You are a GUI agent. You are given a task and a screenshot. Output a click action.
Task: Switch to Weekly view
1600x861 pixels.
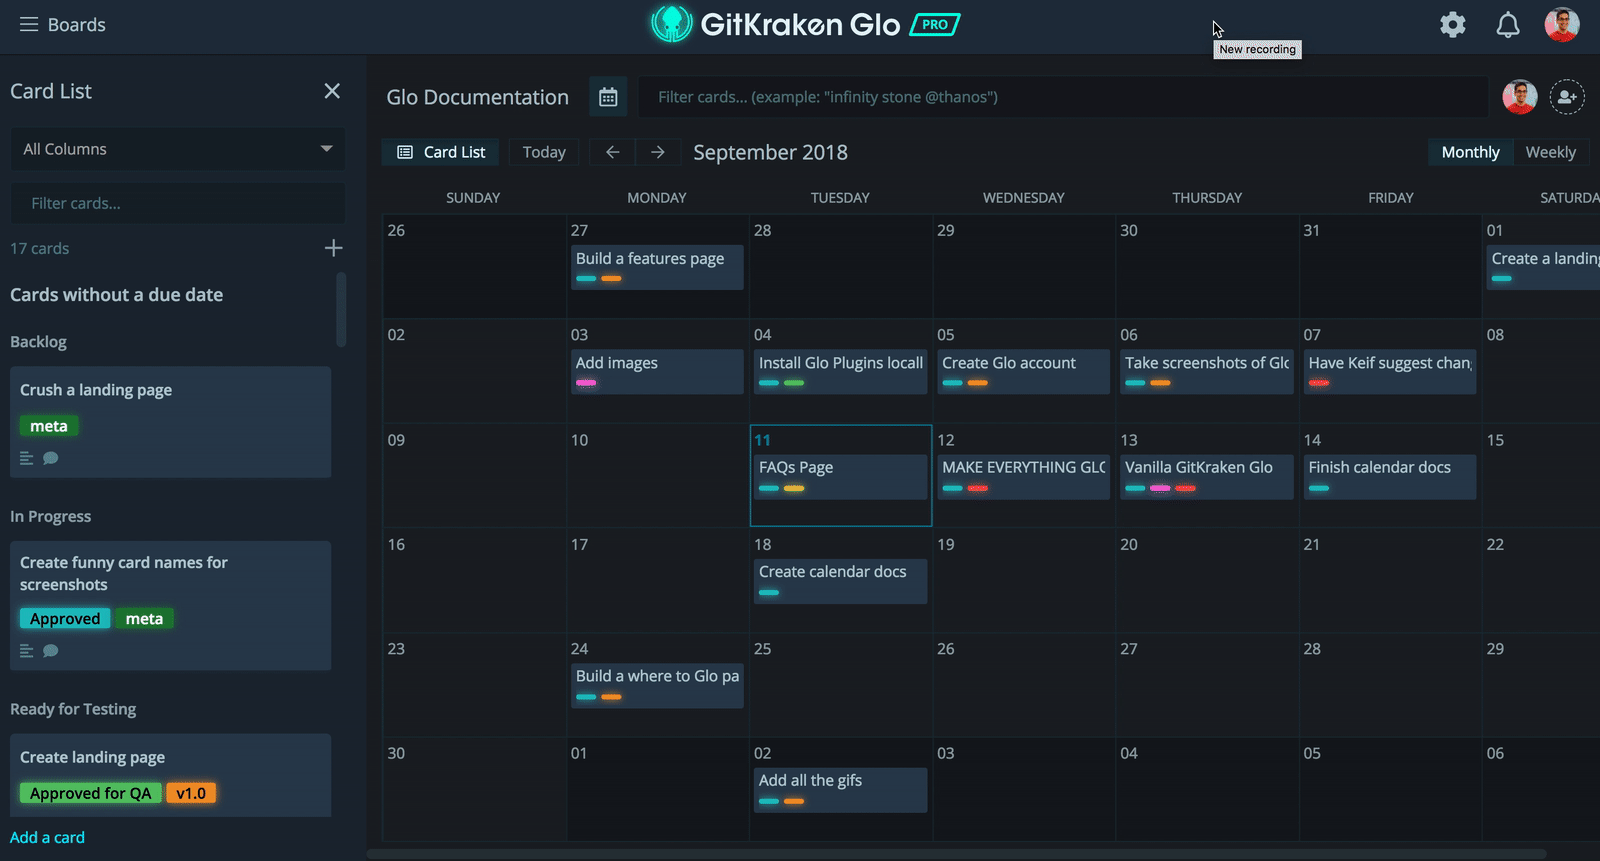click(x=1550, y=152)
